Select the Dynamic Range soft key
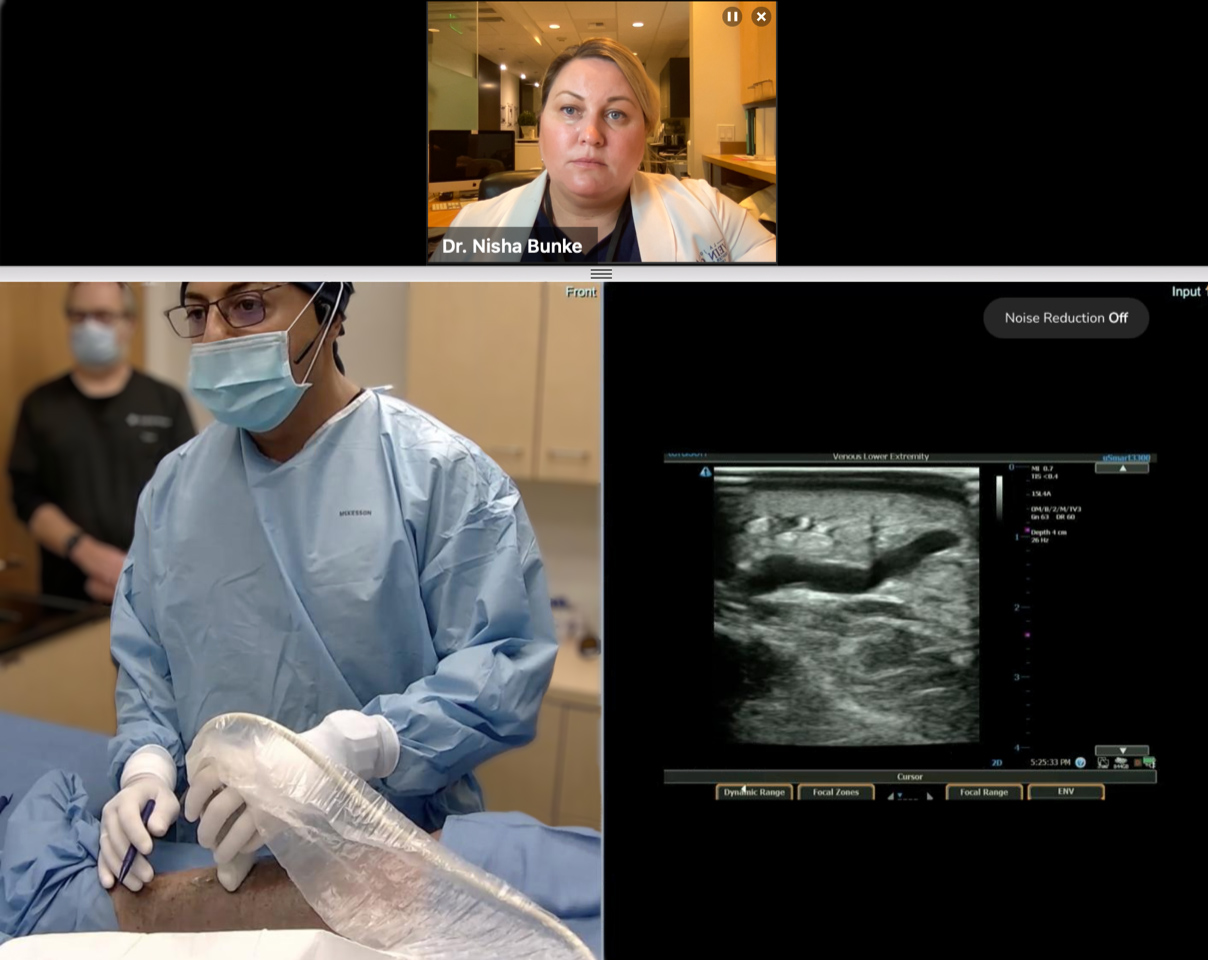Image resolution: width=1208 pixels, height=960 pixels. tap(754, 792)
